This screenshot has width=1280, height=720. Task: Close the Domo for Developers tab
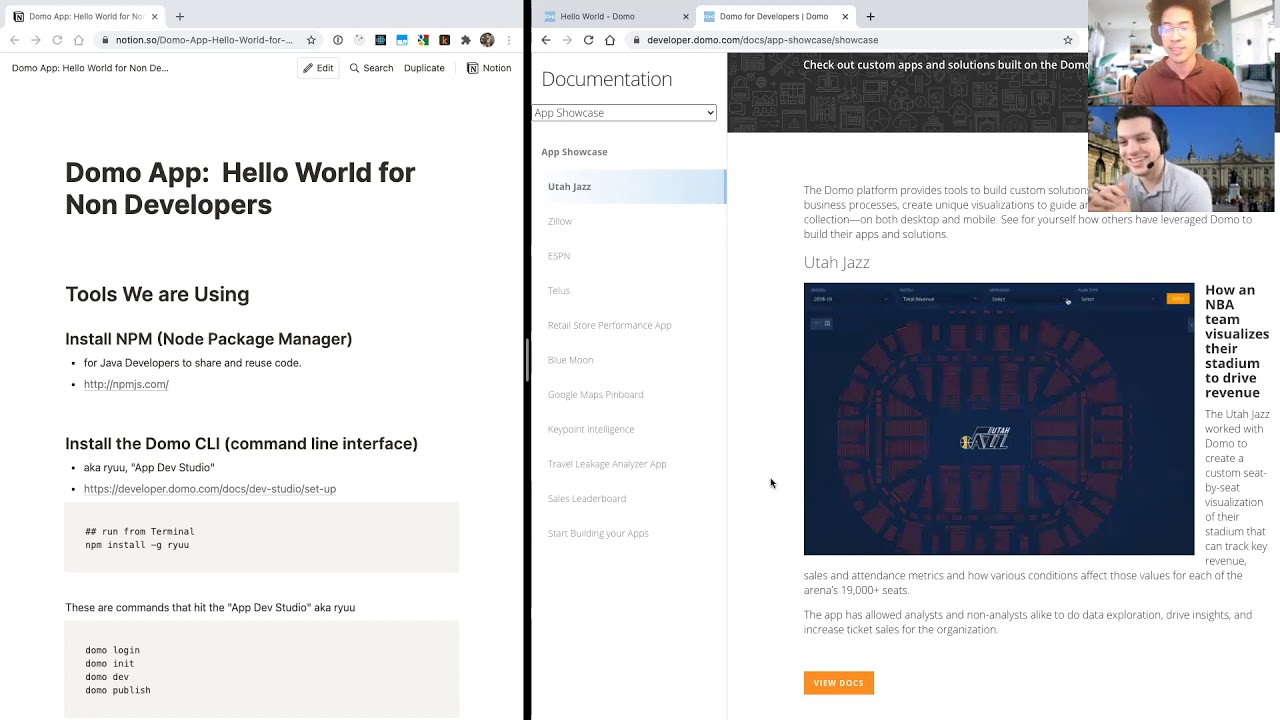pyautogui.click(x=846, y=16)
